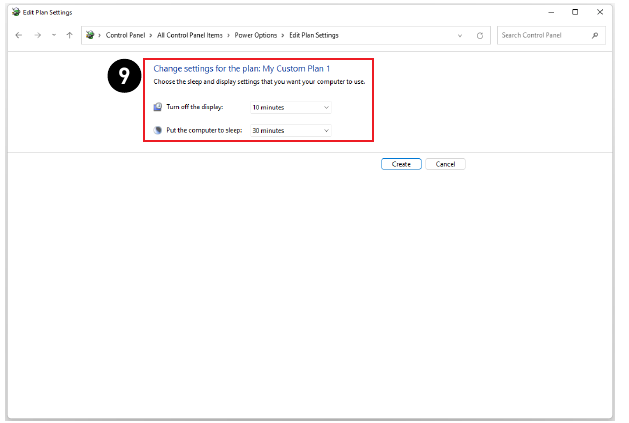Open Power Options breadcrumb
This screenshot has height=423, width=629.
click(x=256, y=35)
